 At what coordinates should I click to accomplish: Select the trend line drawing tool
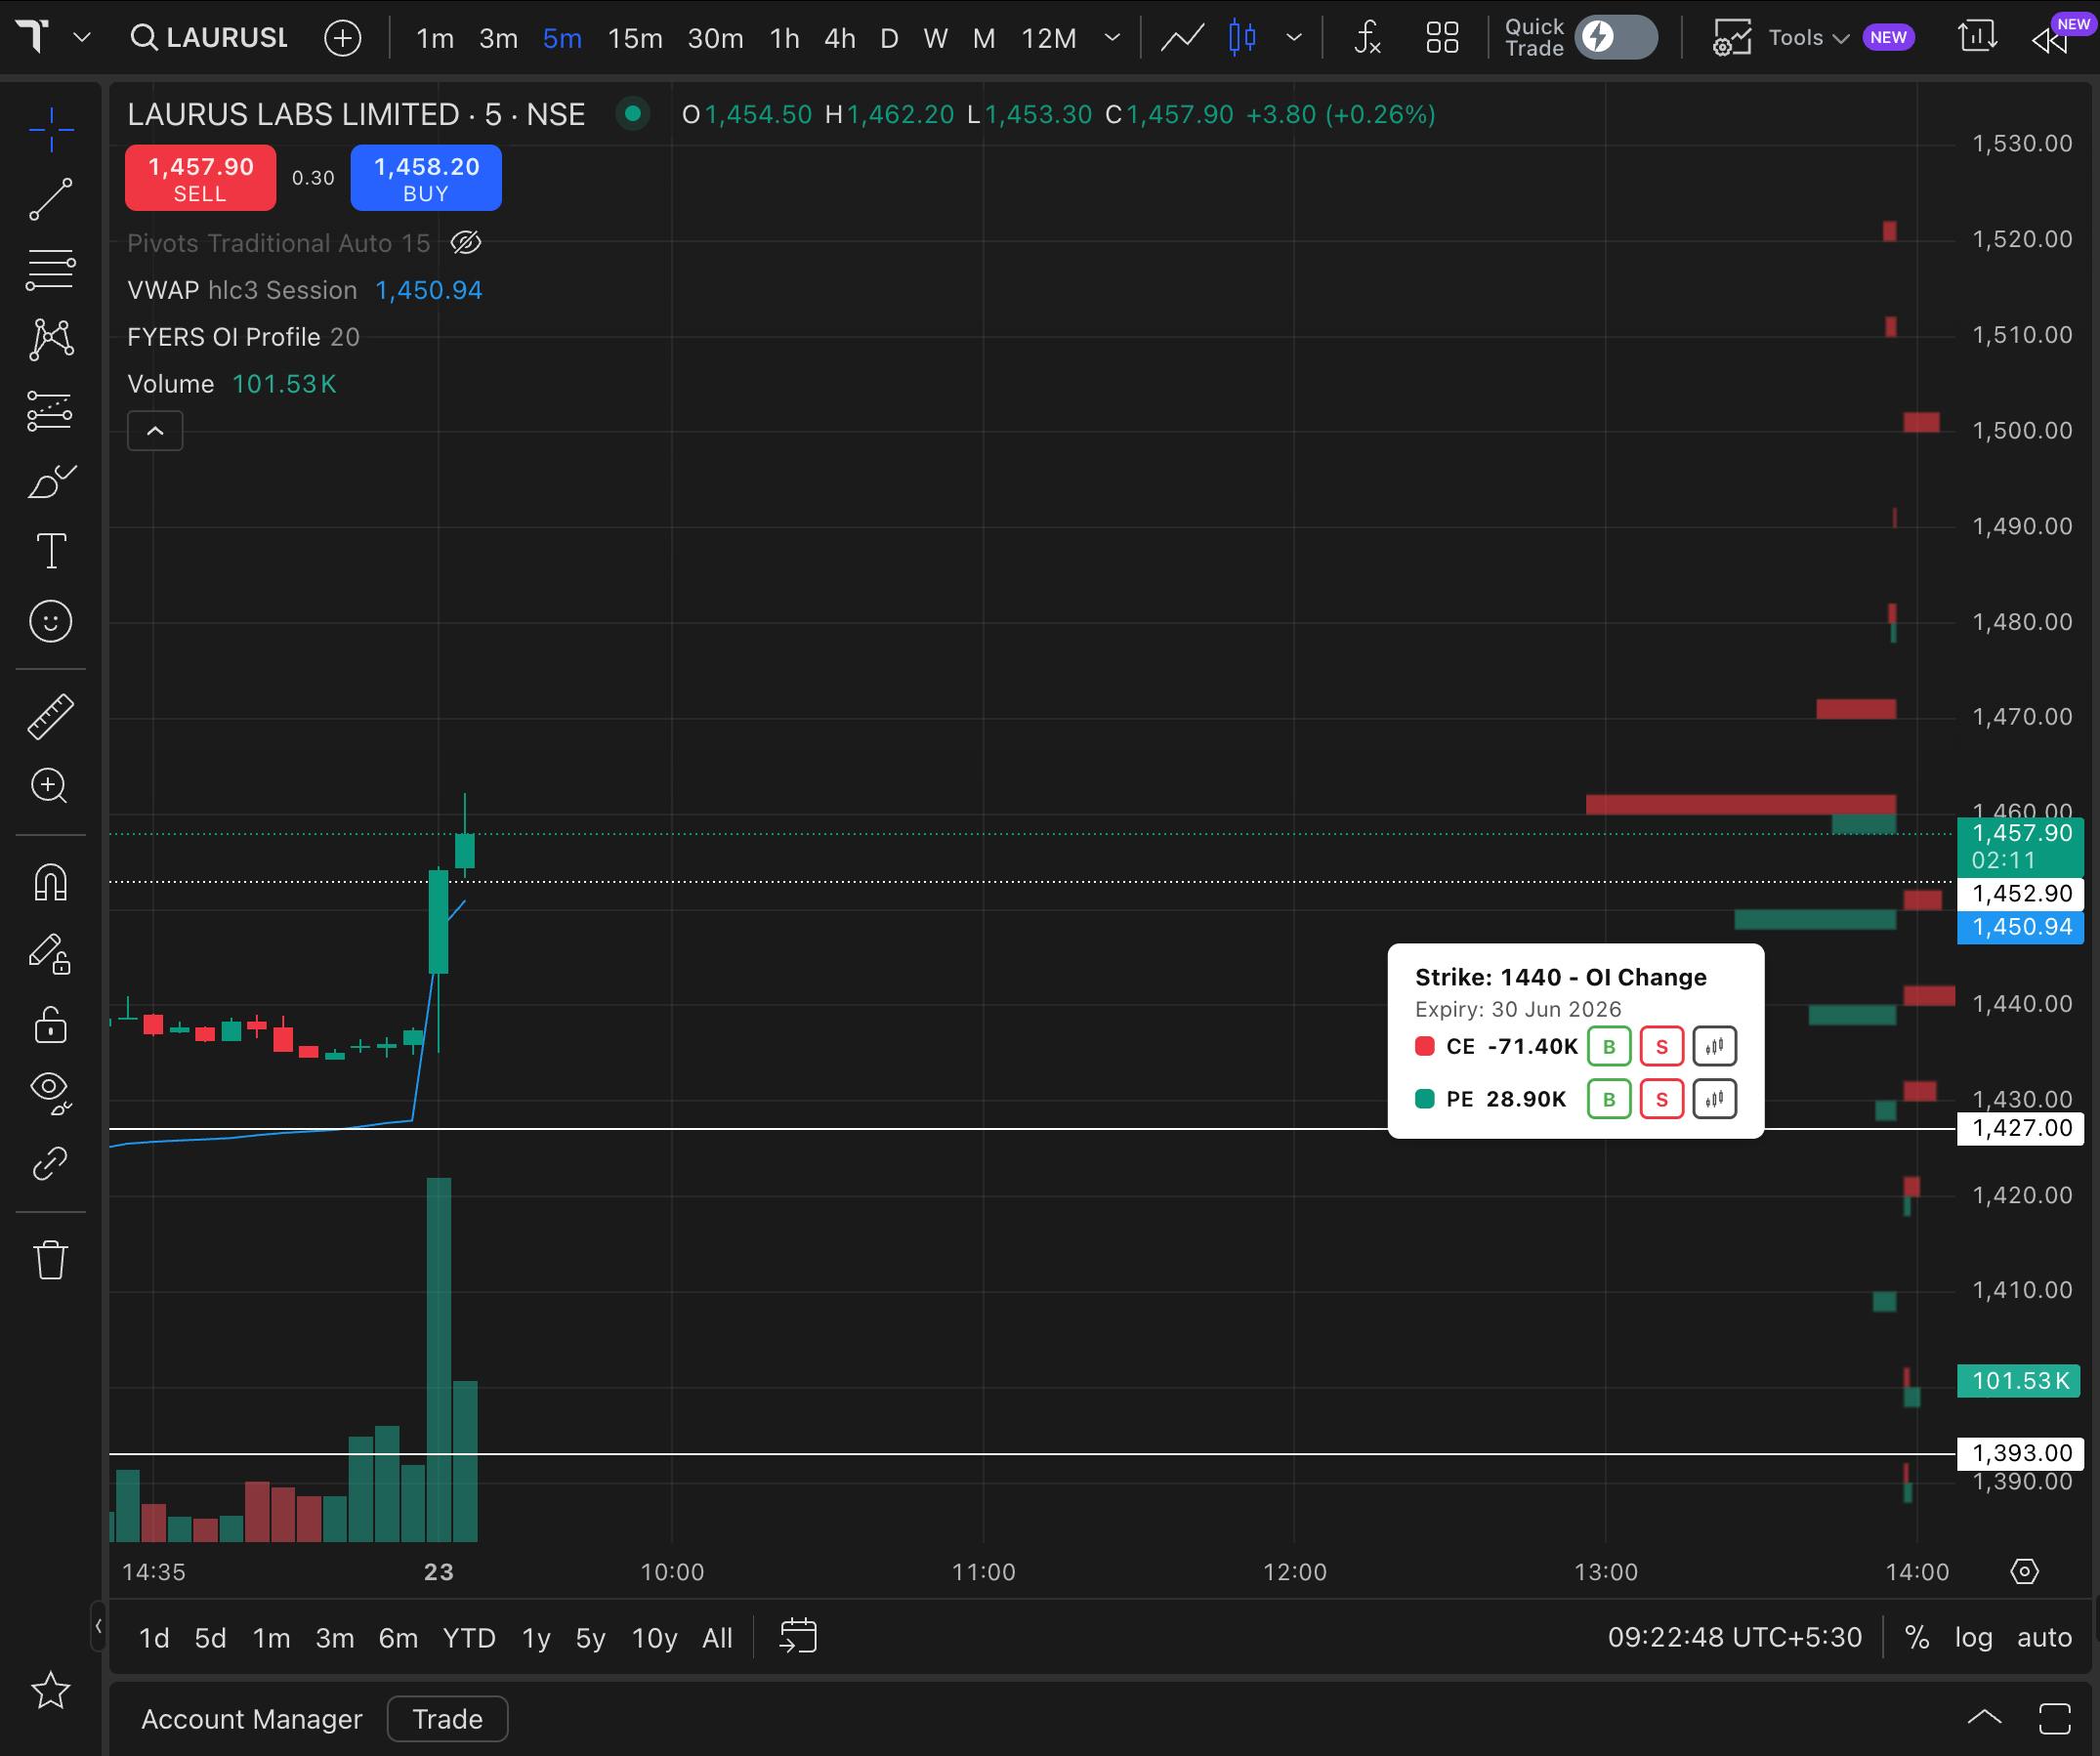pos(51,199)
